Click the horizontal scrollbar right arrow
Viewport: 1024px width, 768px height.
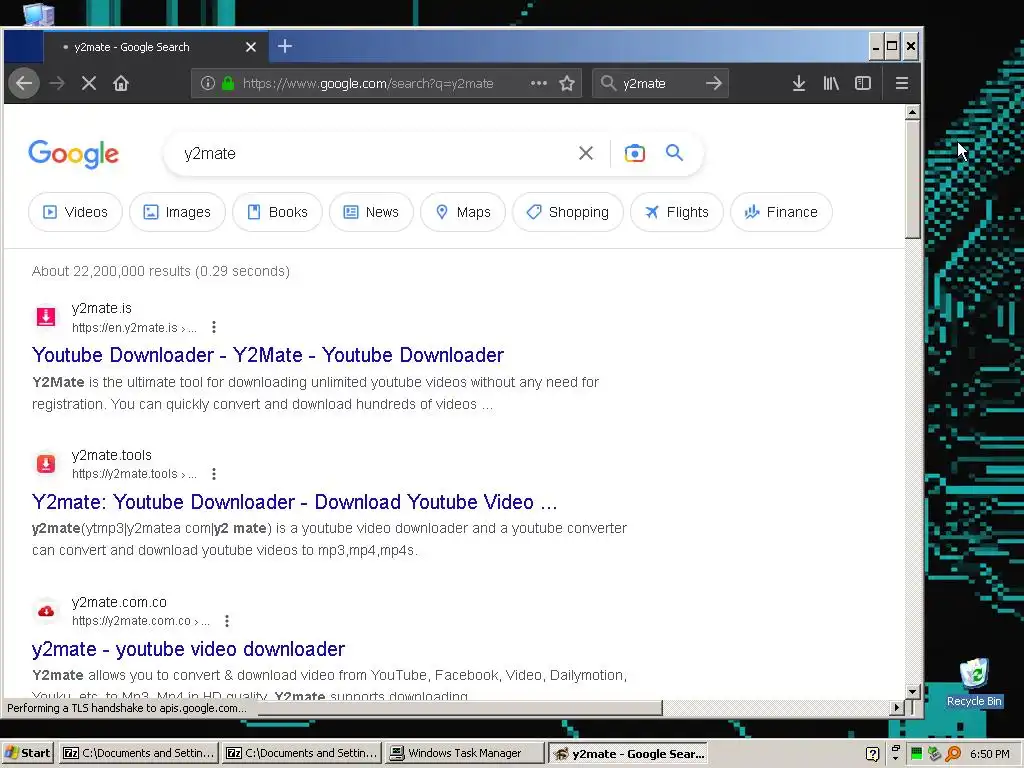point(897,707)
